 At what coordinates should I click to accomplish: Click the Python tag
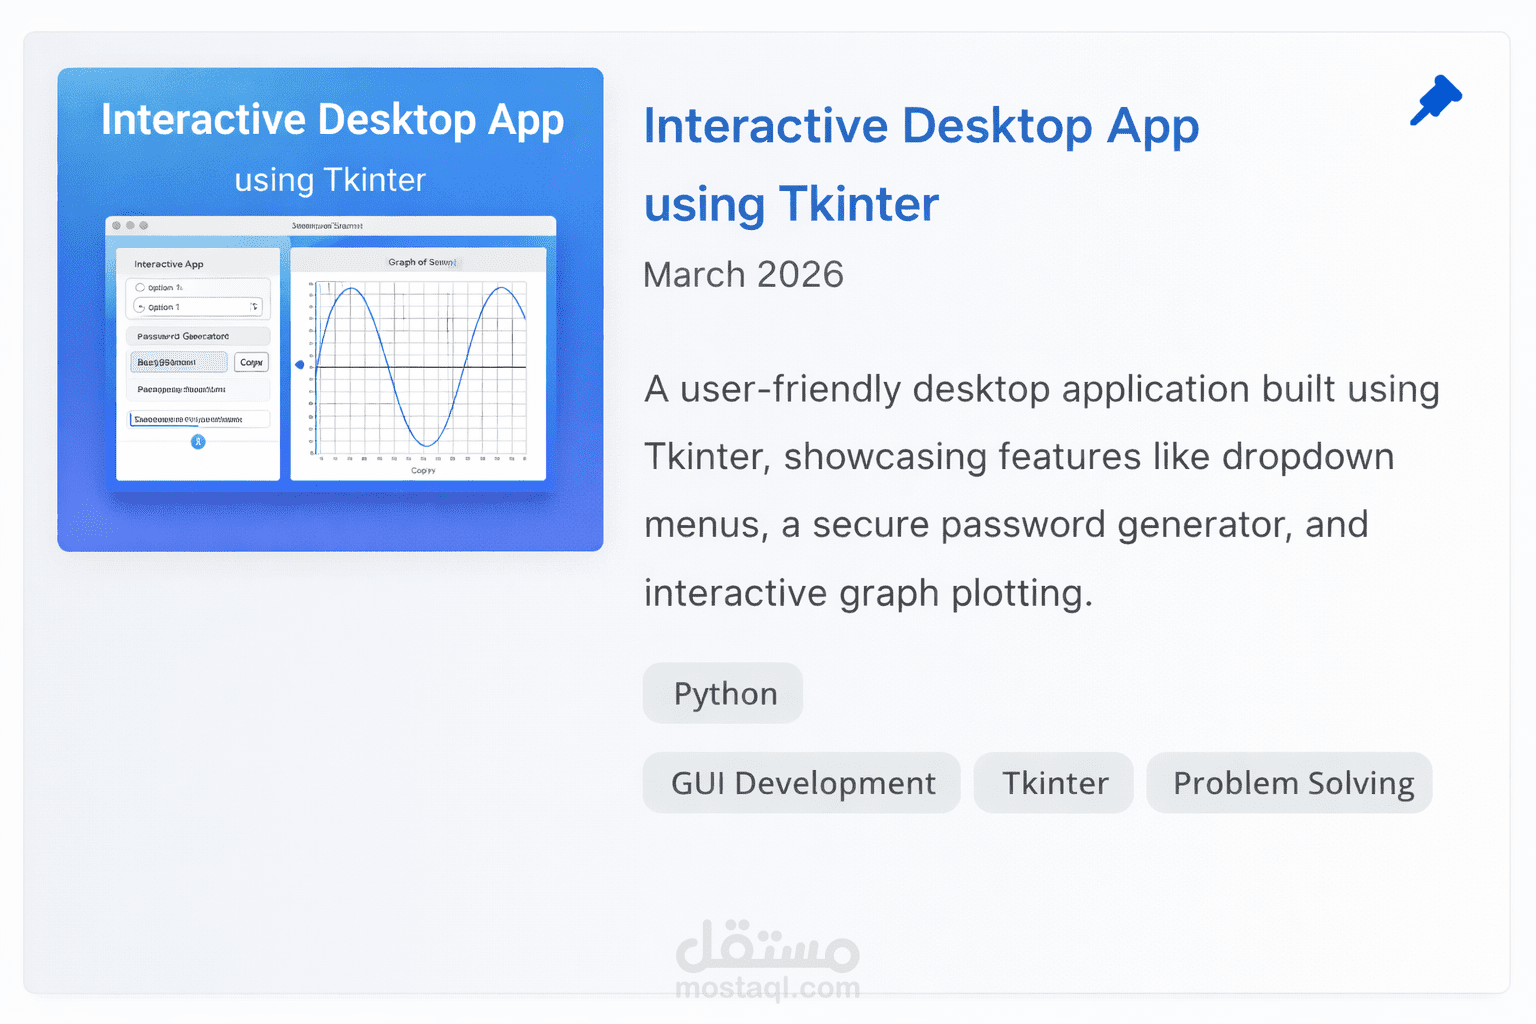[x=723, y=693]
